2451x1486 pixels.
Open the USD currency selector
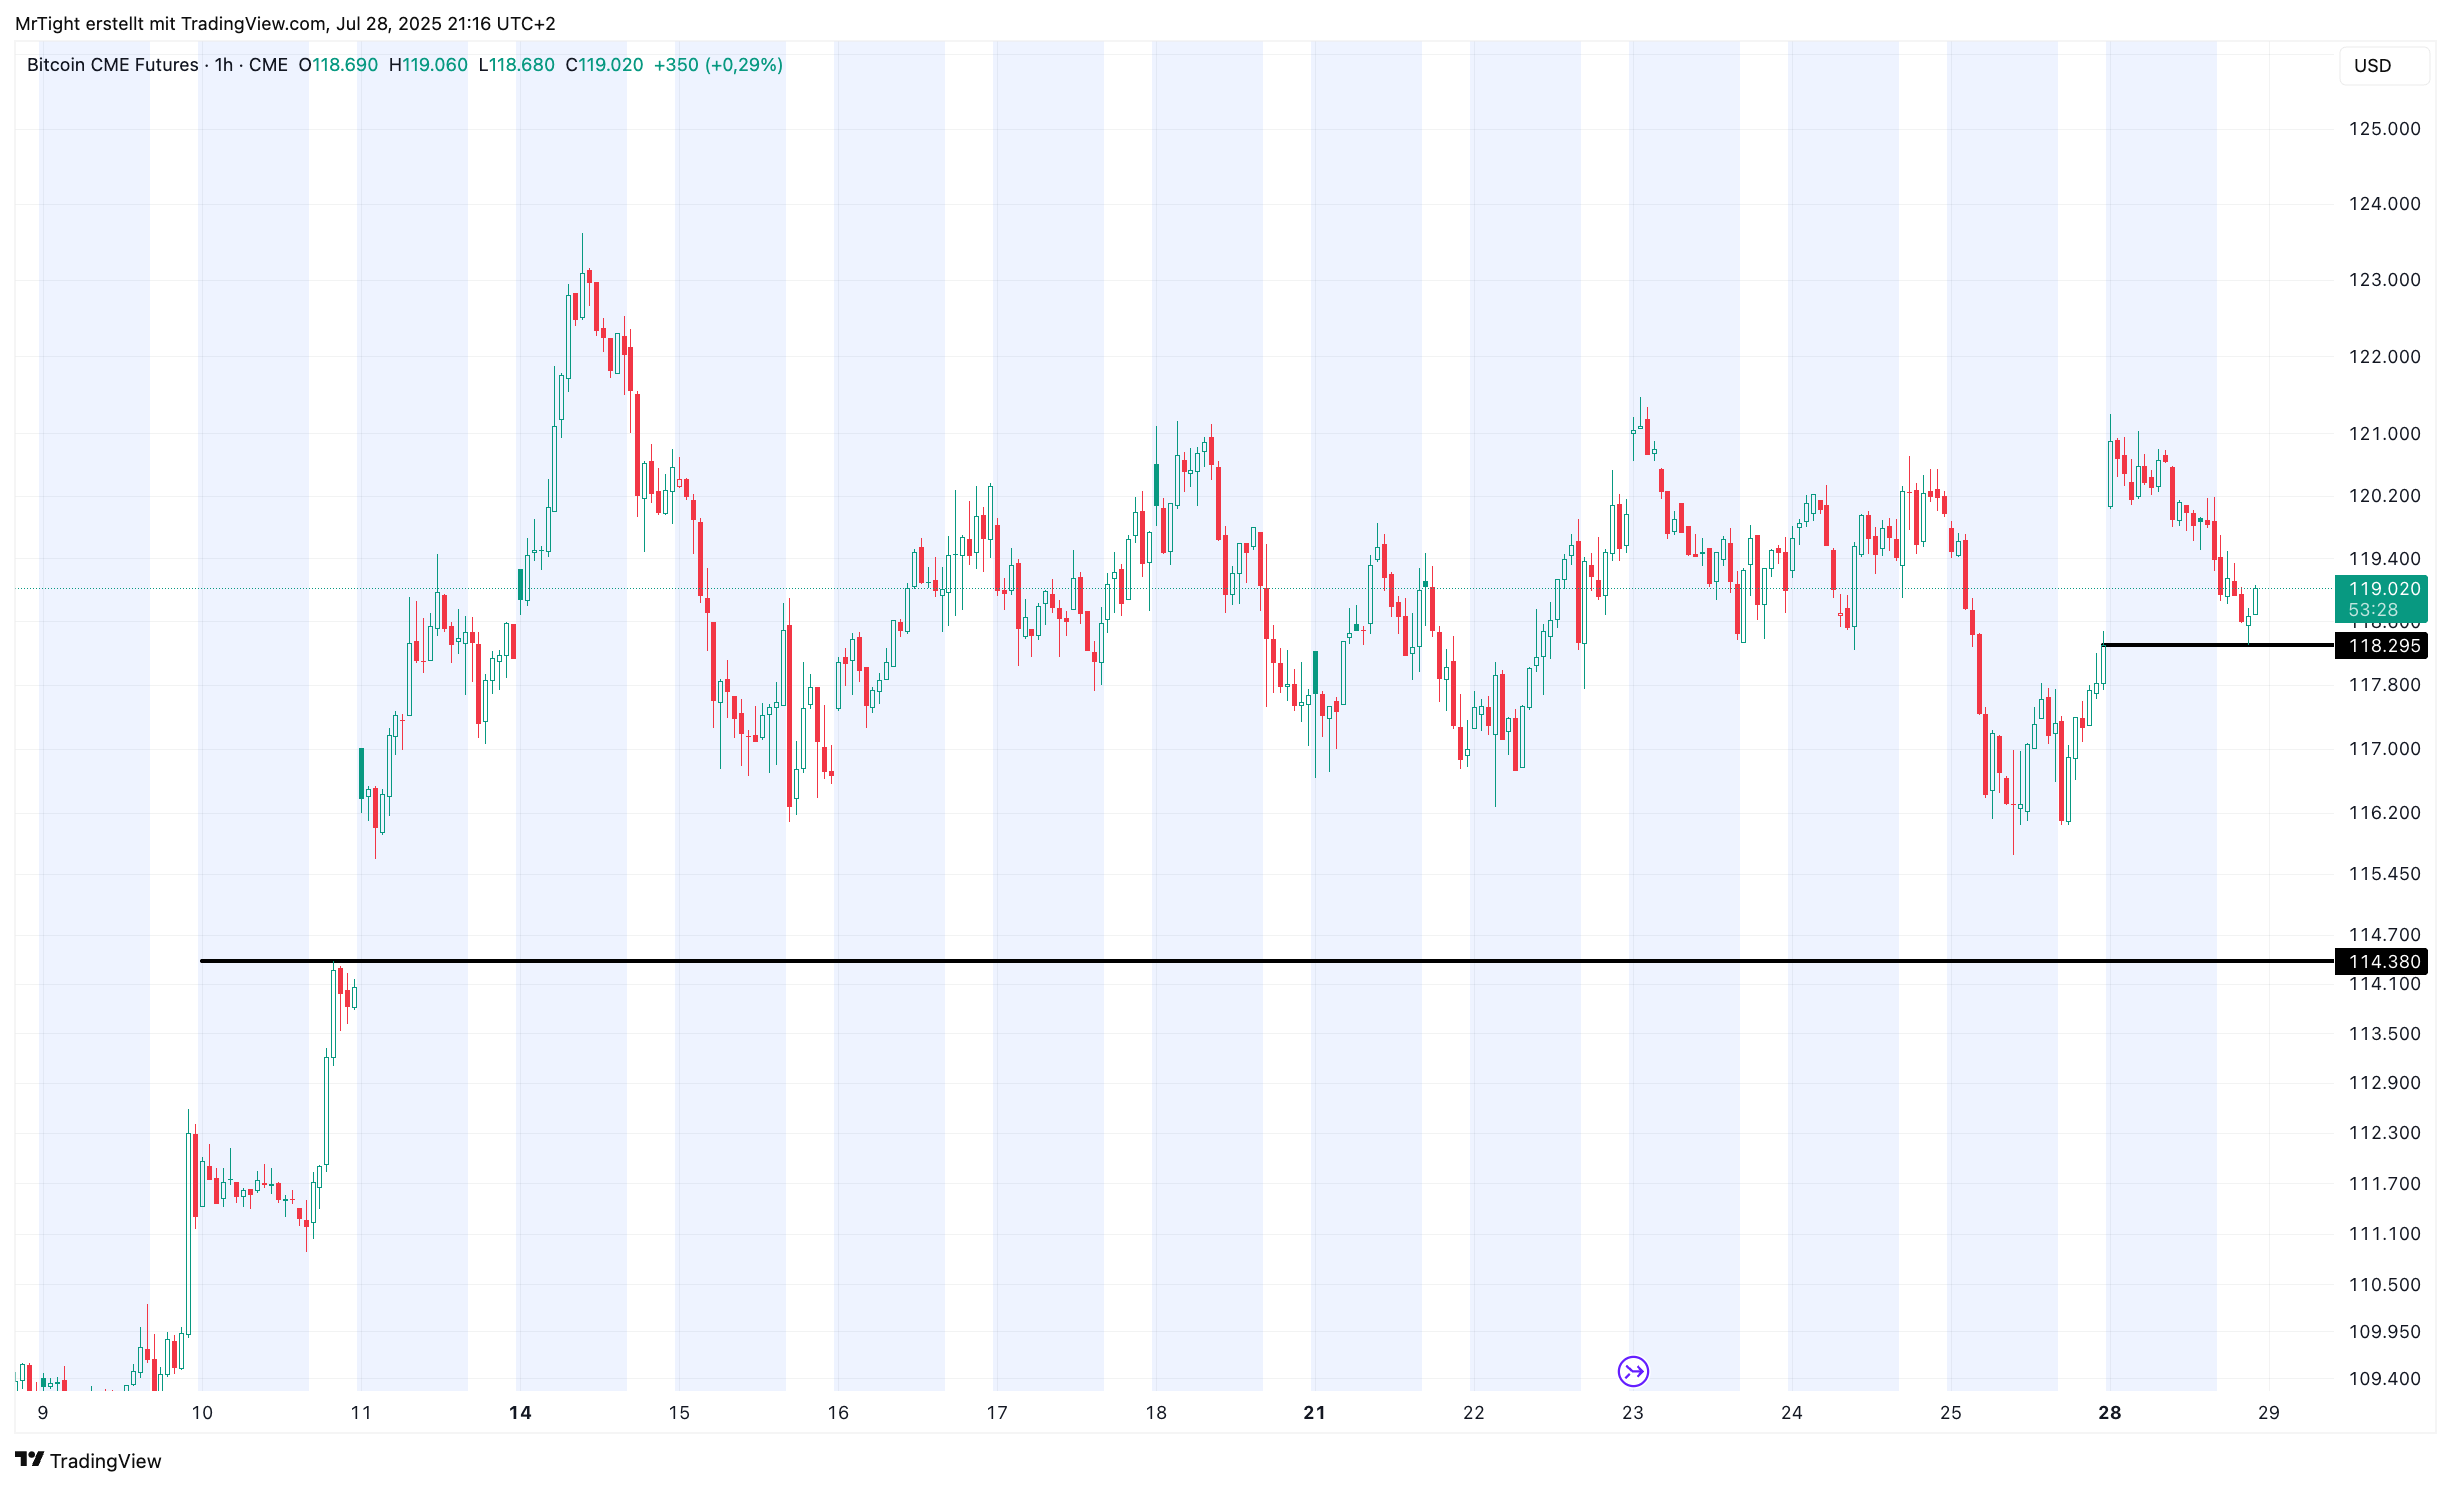(2382, 66)
